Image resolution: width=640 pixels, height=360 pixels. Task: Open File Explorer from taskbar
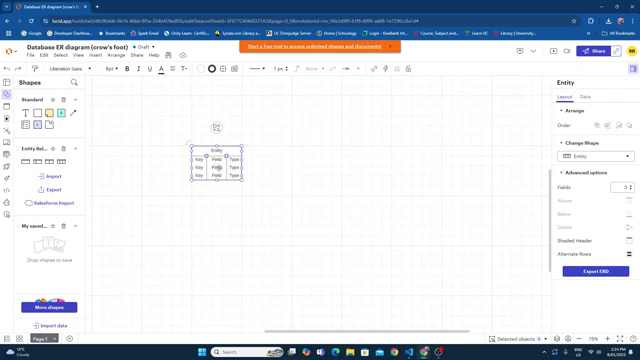[350, 352]
